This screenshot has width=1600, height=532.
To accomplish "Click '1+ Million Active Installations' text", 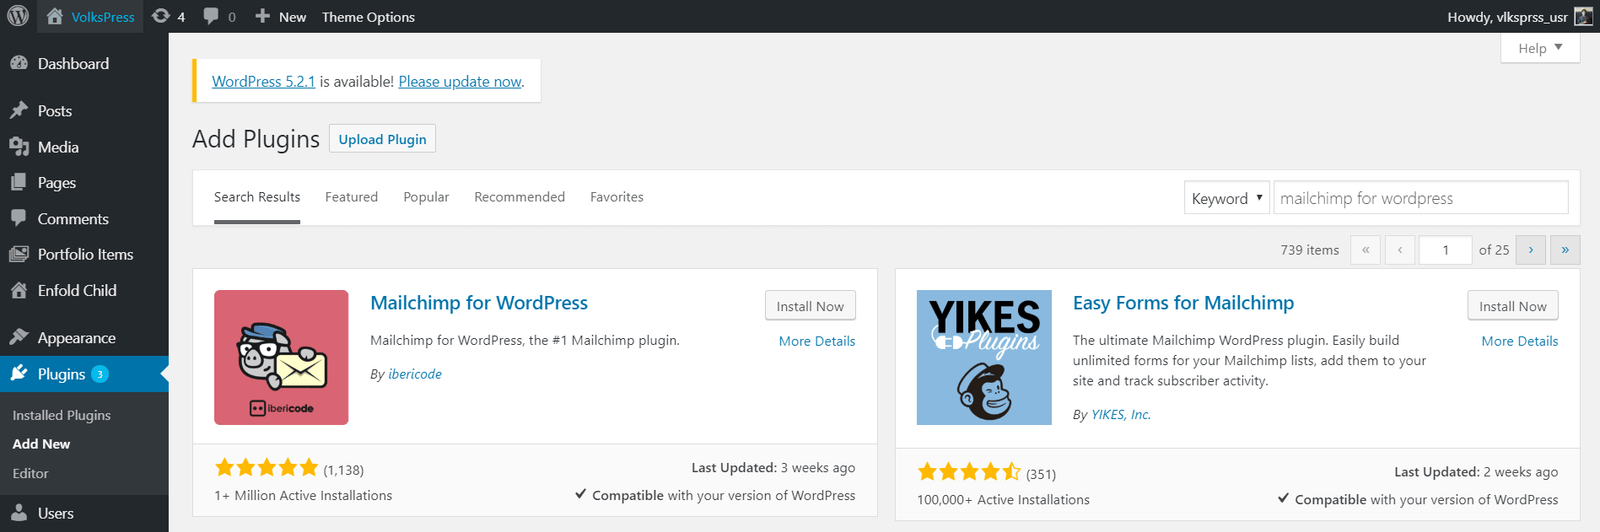I will pyautogui.click(x=303, y=495).
